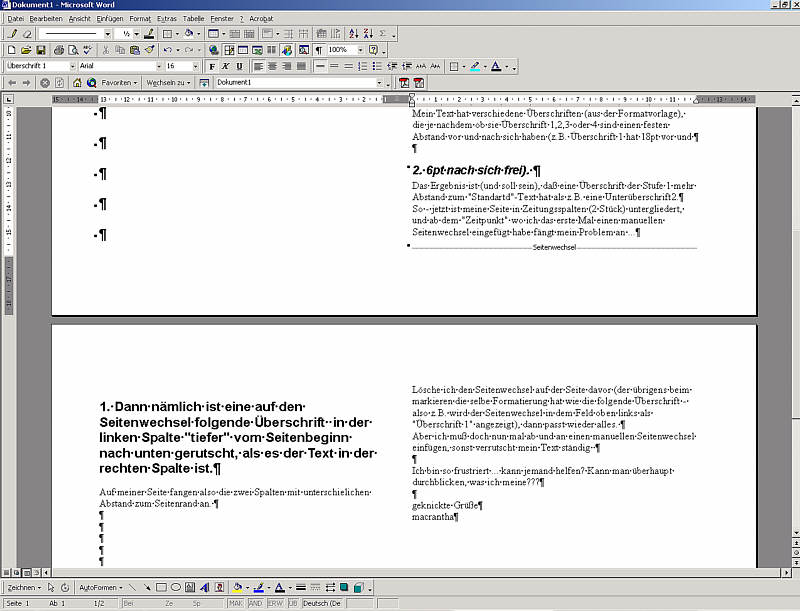Click the Convert to Adobe PDF icon
Image resolution: width=800 pixels, height=611 pixels.
pos(404,82)
